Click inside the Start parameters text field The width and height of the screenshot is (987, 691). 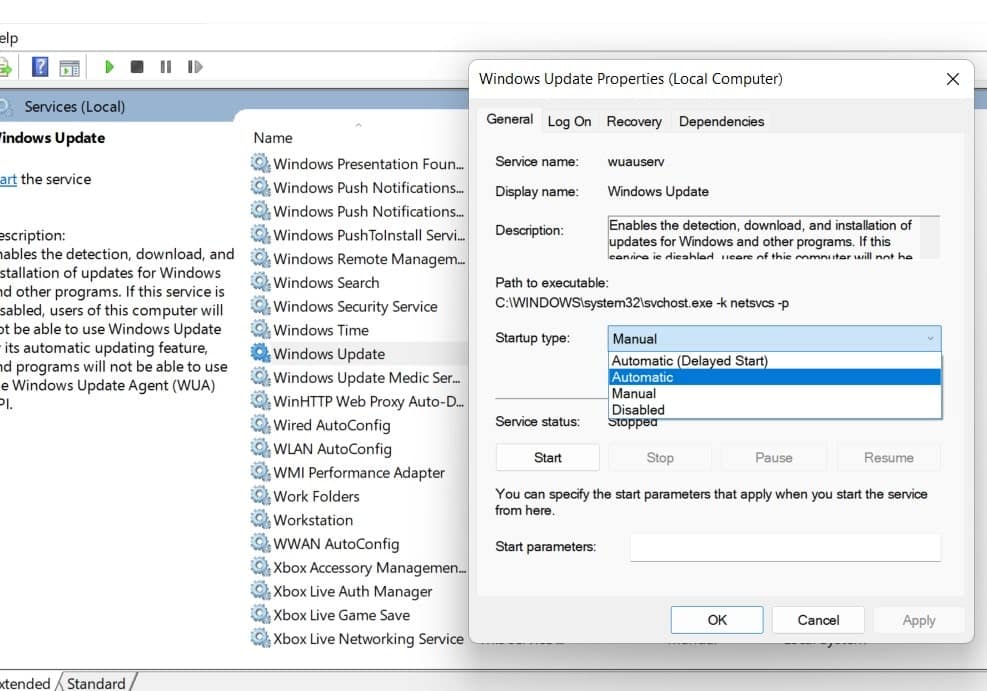point(785,547)
